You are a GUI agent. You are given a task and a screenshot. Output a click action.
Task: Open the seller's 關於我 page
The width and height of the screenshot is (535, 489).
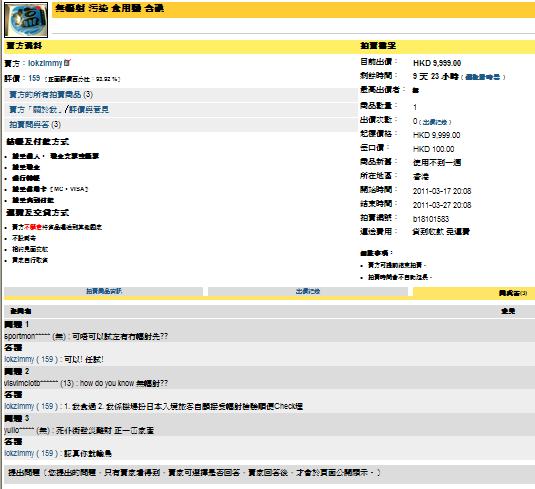pos(38,110)
